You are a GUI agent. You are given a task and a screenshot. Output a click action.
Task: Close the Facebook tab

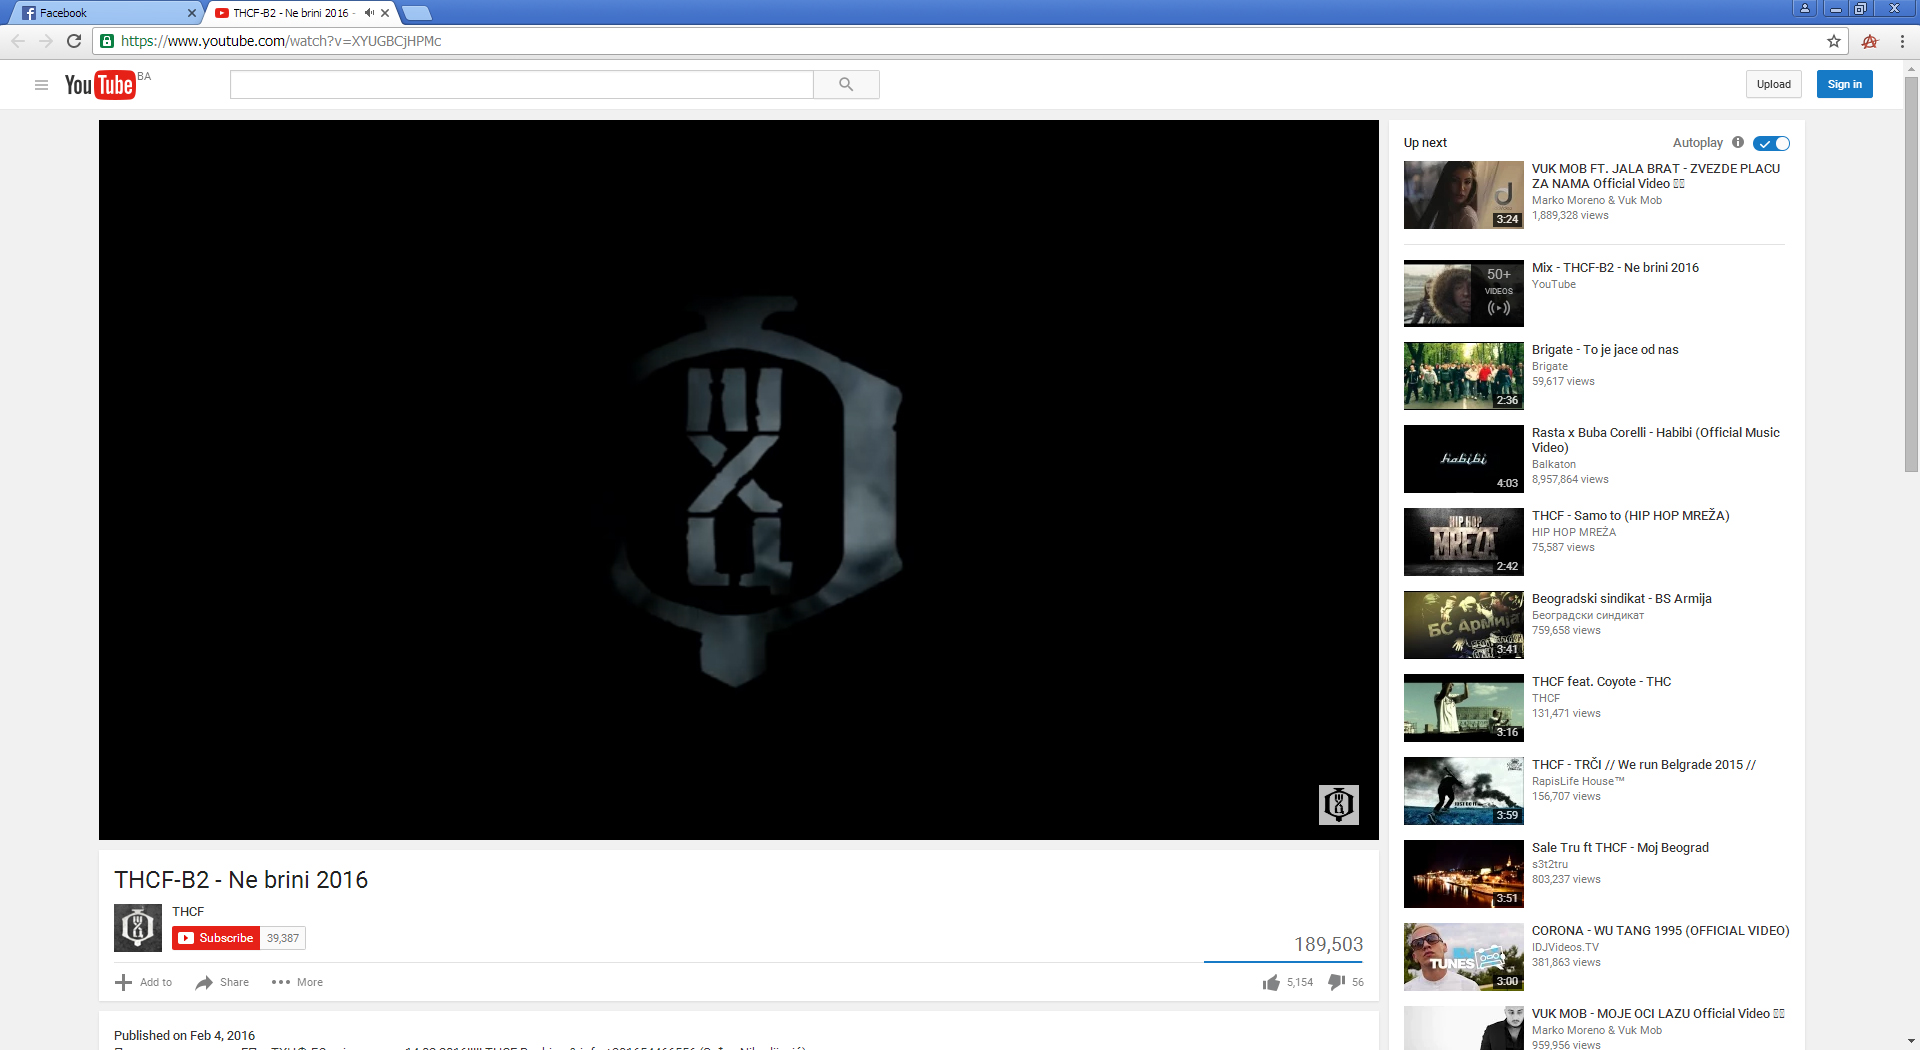(x=192, y=13)
